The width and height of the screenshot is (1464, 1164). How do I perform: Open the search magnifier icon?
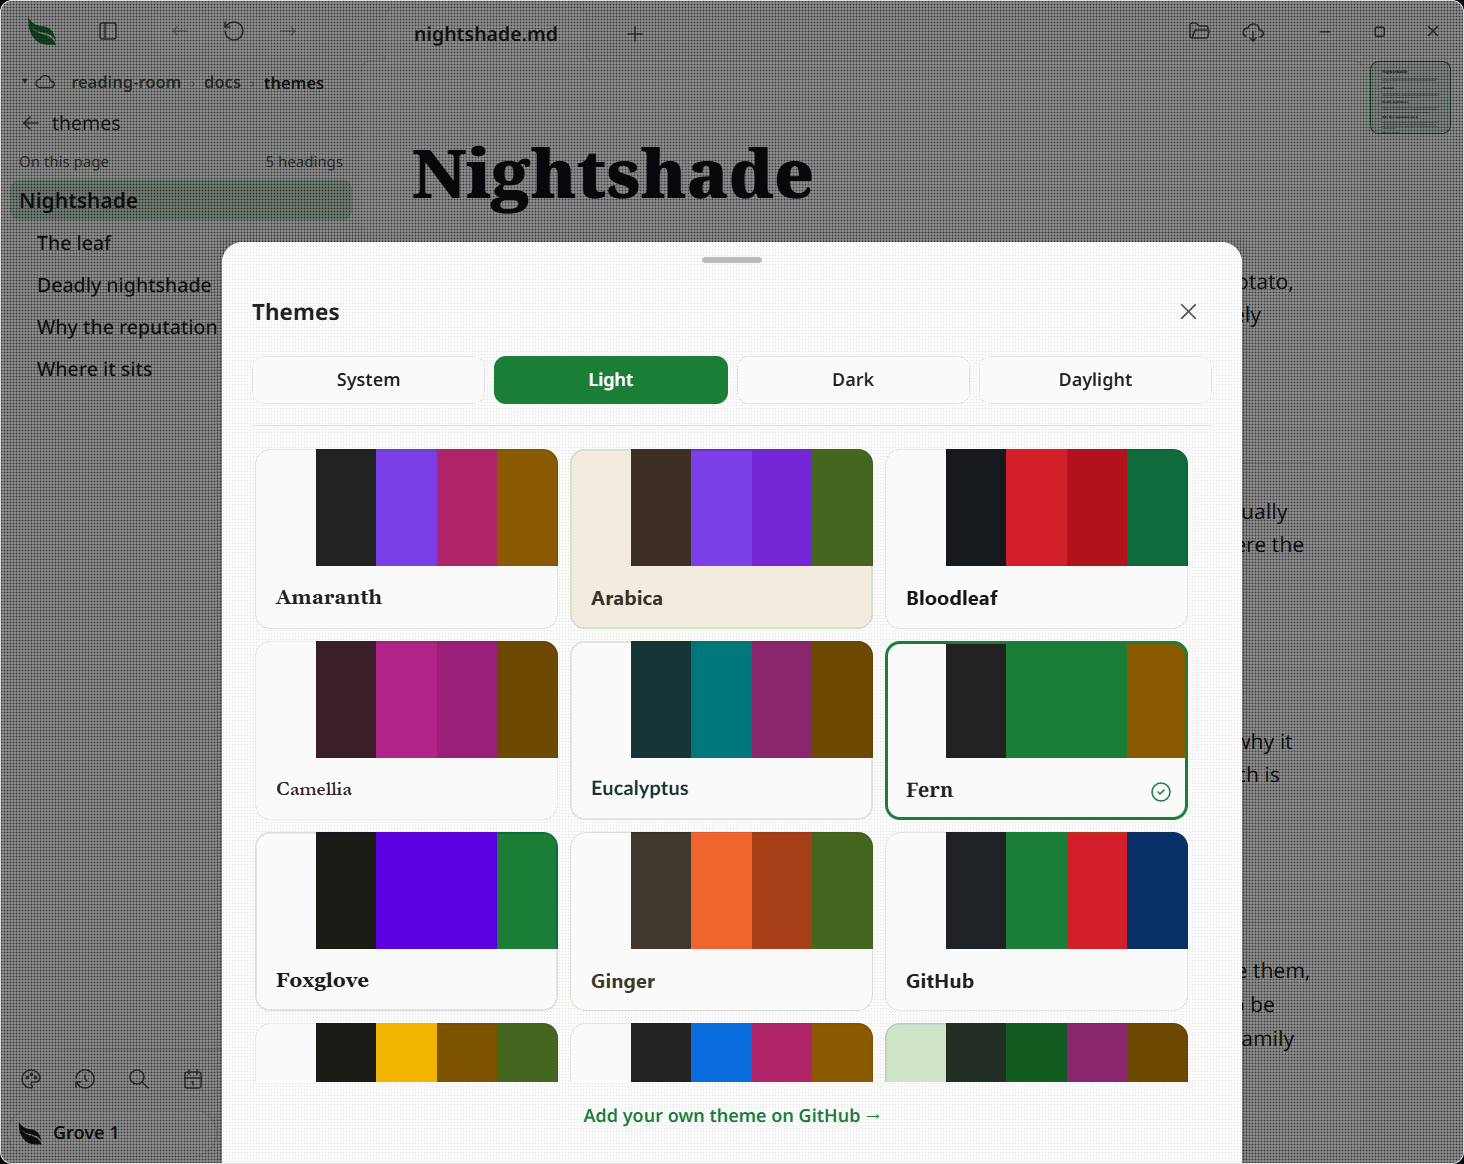[x=139, y=1079]
